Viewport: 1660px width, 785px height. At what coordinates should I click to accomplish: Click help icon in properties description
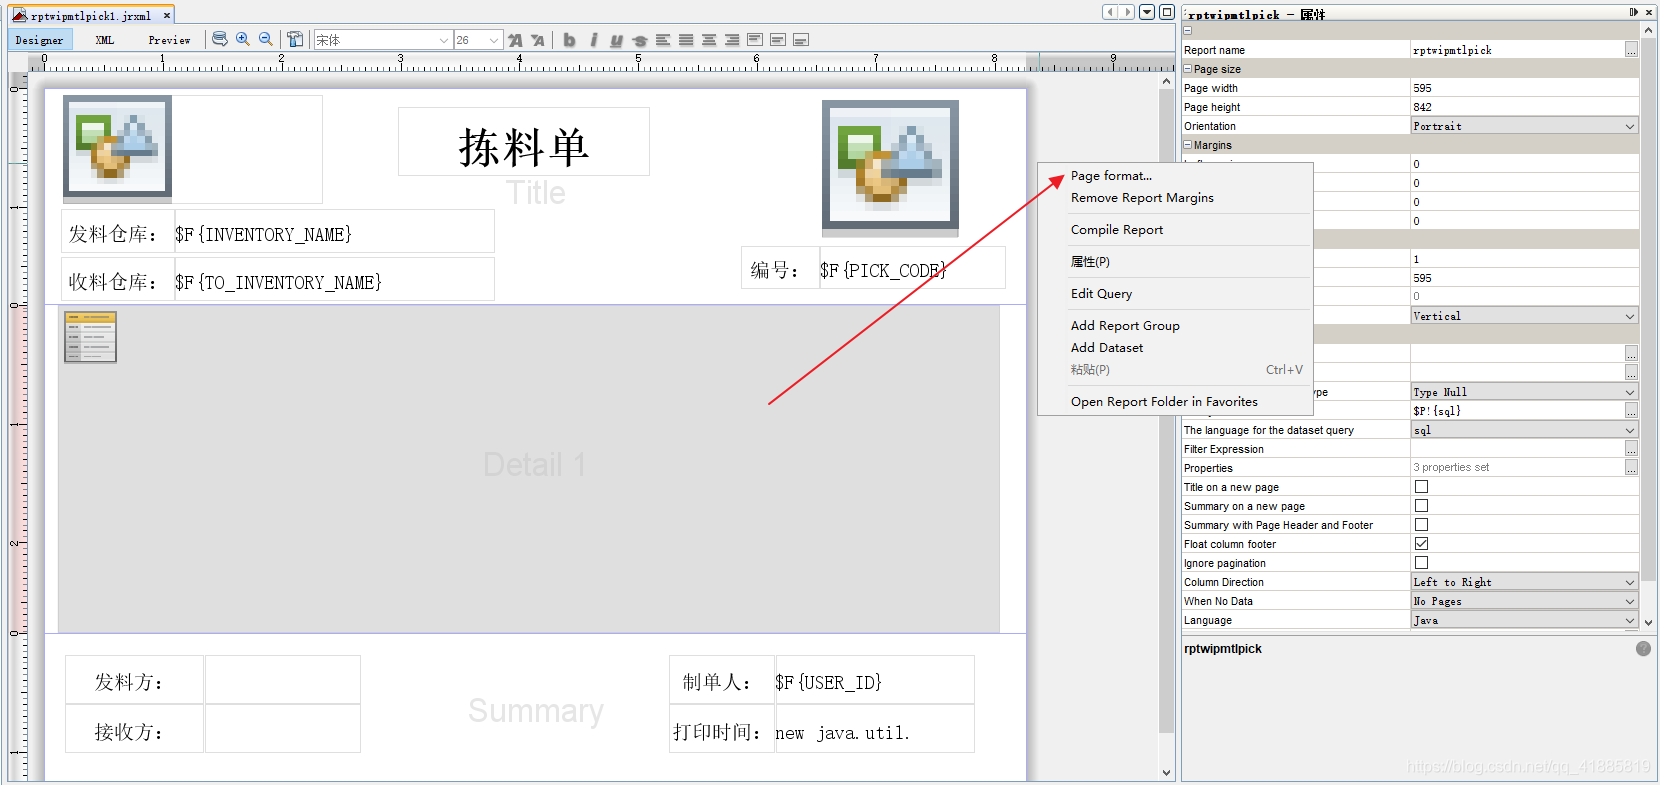click(1643, 649)
